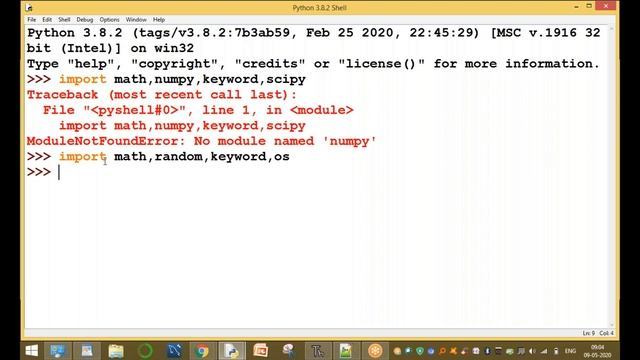
Task: Click the red 'import math,numpy,keyword,scipy' traceback line
Action: point(182,126)
